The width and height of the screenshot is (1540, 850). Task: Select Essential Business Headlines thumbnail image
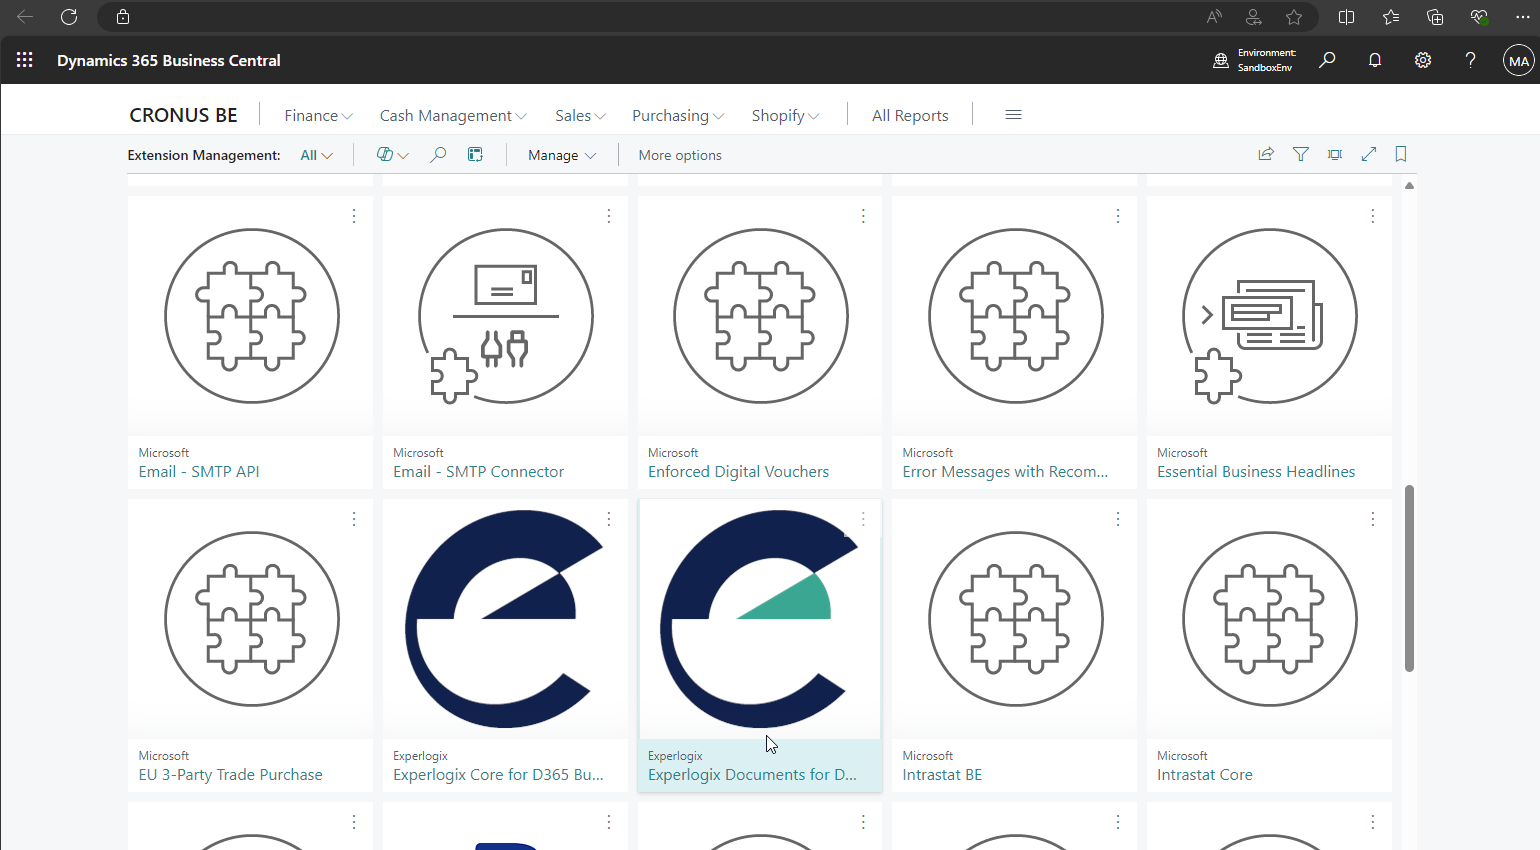click(x=1269, y=316)
